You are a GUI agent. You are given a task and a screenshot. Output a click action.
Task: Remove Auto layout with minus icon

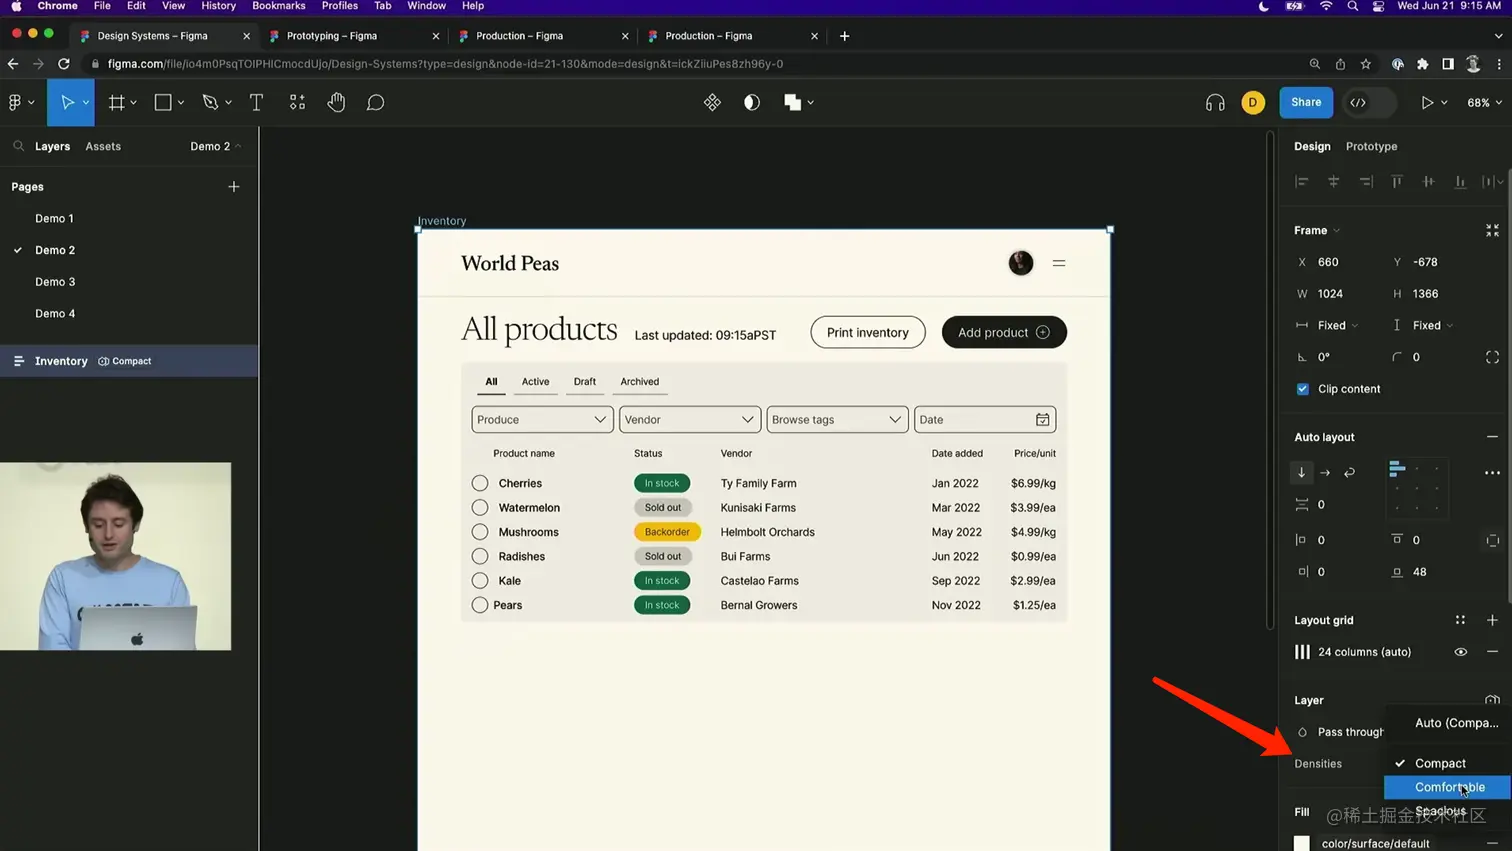click(1492, 437)
